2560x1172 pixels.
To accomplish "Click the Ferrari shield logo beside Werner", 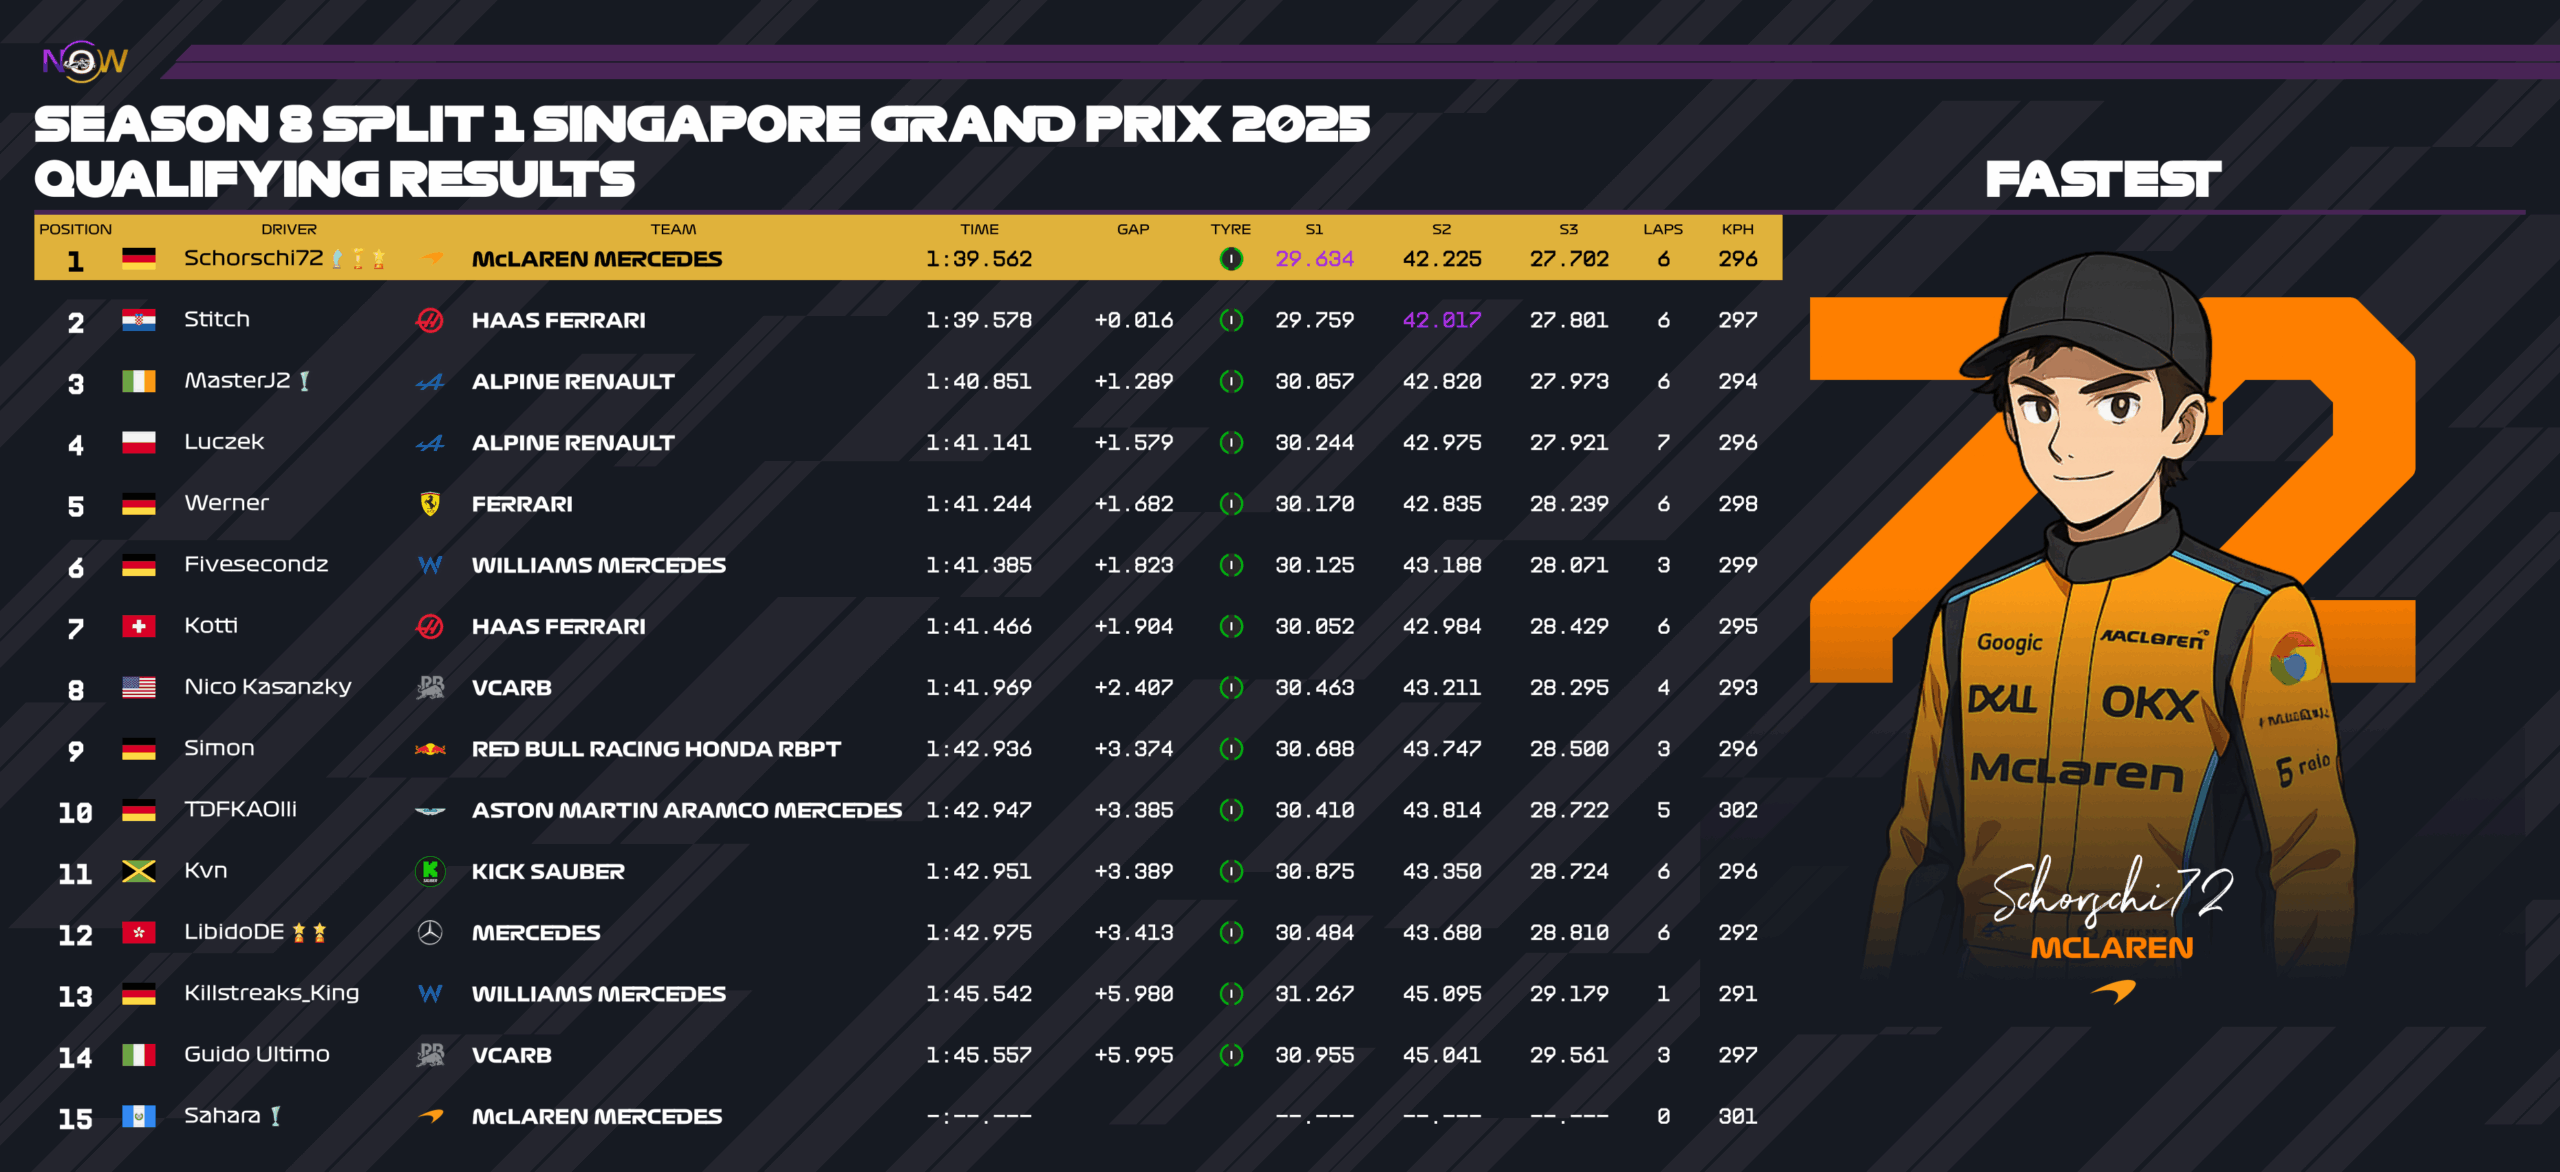I will [430, 504].
